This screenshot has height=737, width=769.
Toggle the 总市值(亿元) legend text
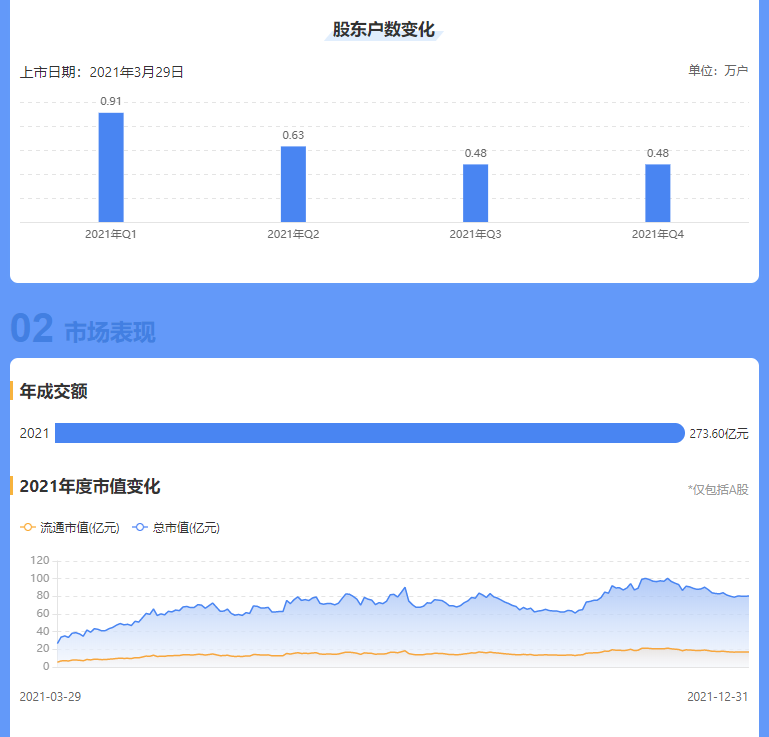click(x=186, y=528)
